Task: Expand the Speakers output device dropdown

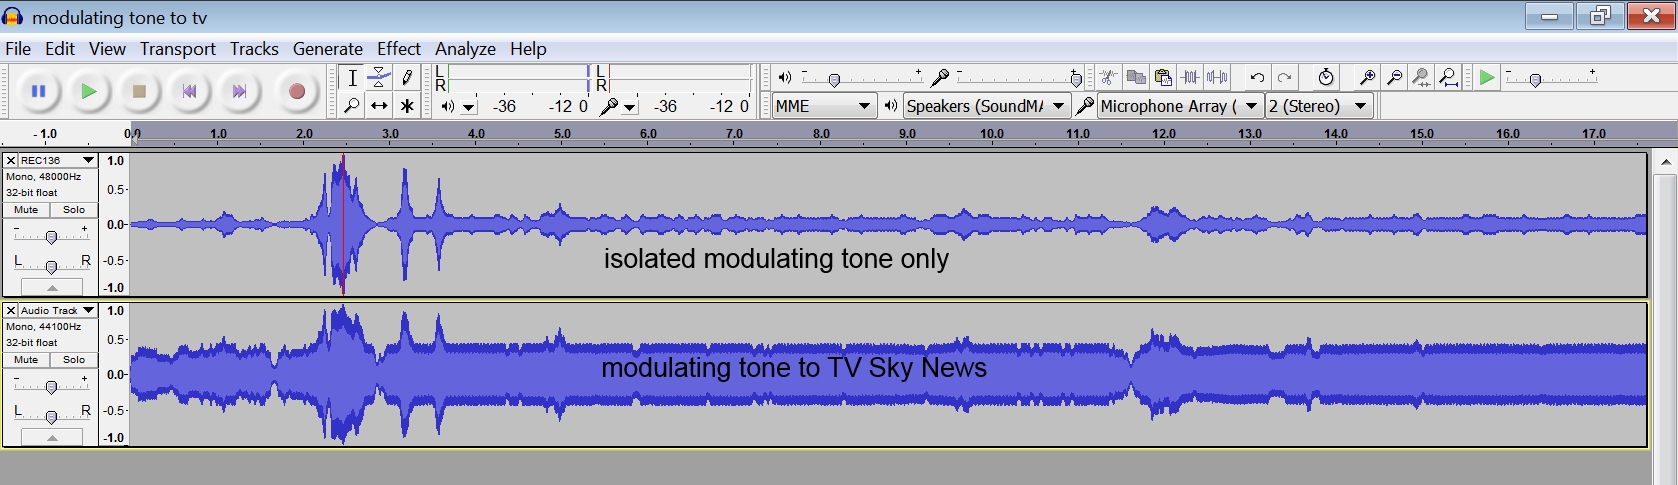Action: click(986, 106)
